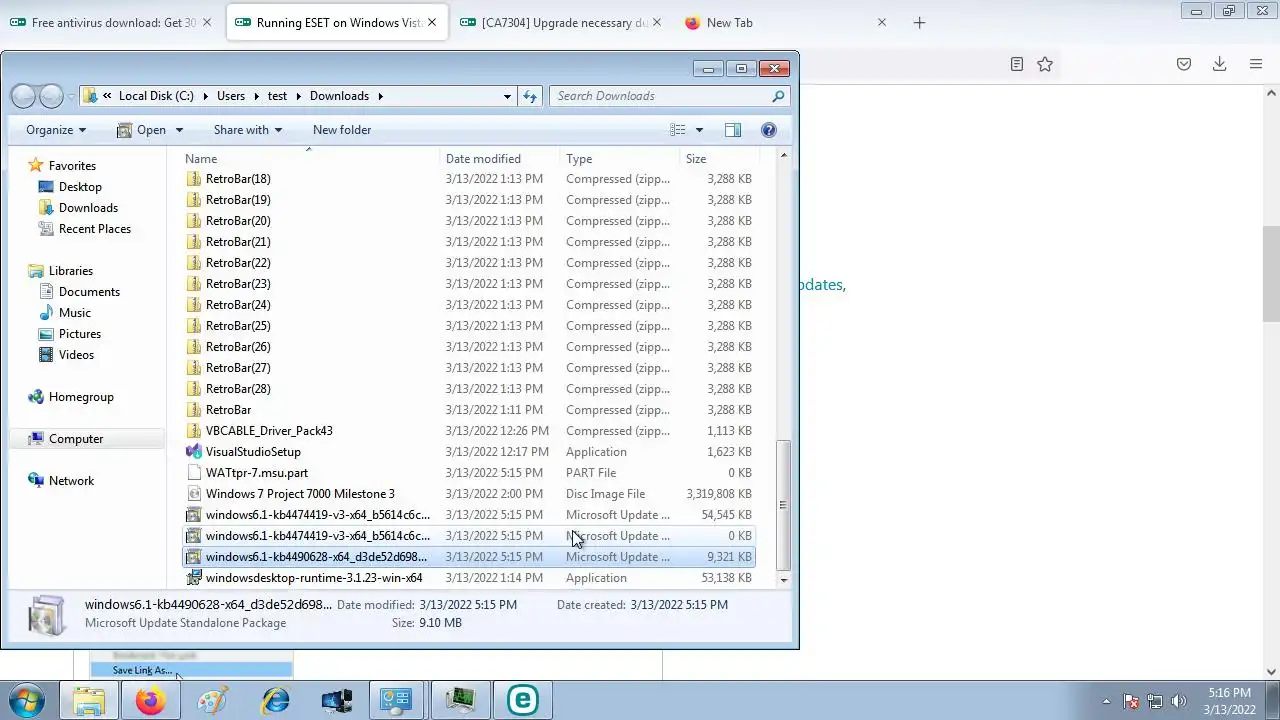
Task: Open the Organize dropdown menu
Action: coord(56,130)
